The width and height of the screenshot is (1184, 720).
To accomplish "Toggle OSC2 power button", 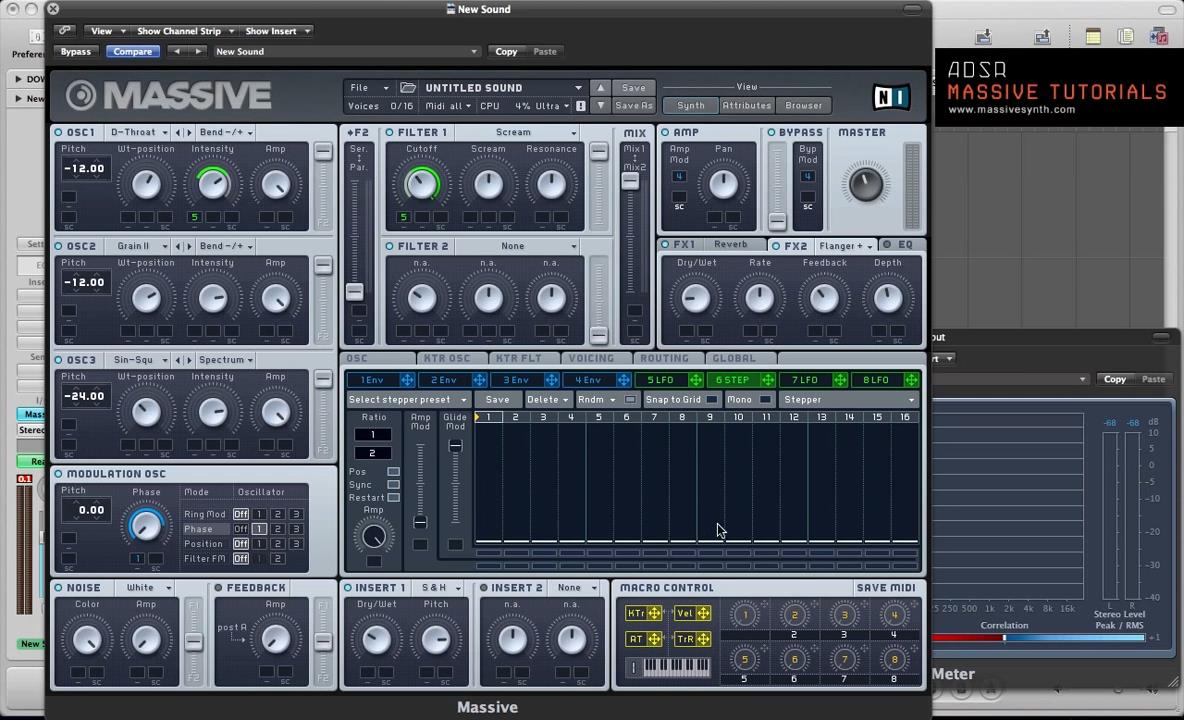I will click(59, 246).
